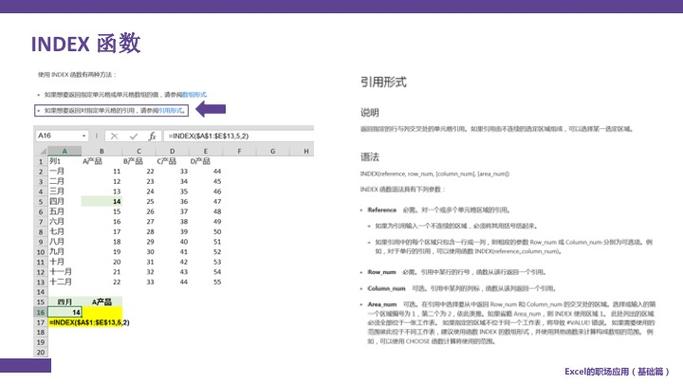Expand the Name Box dropdown arrow
The image size is (683, 384).
[x=84, y=136]
